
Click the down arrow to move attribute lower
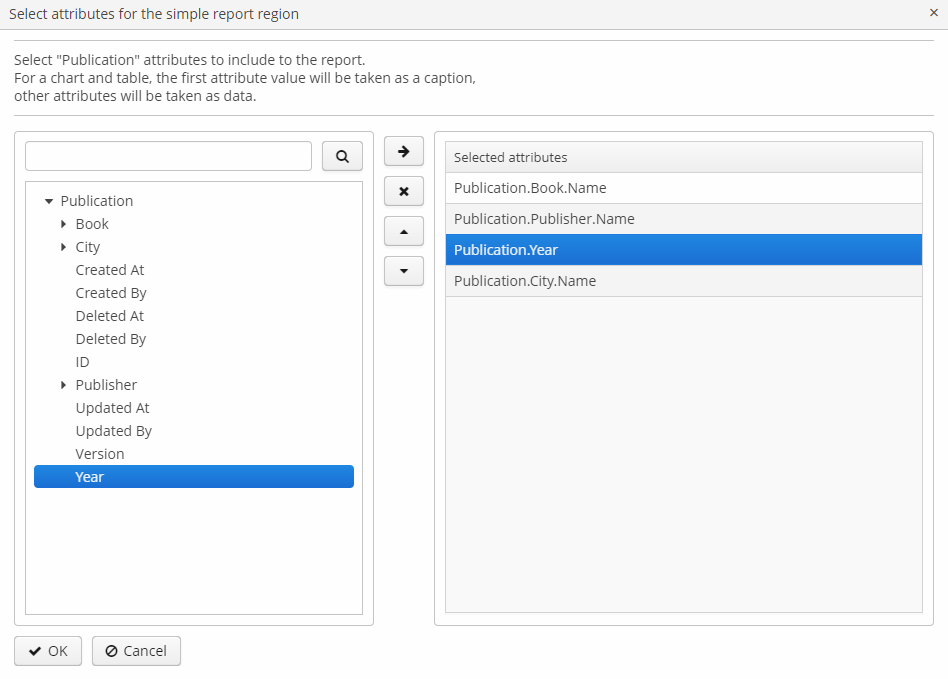(403, 271)
